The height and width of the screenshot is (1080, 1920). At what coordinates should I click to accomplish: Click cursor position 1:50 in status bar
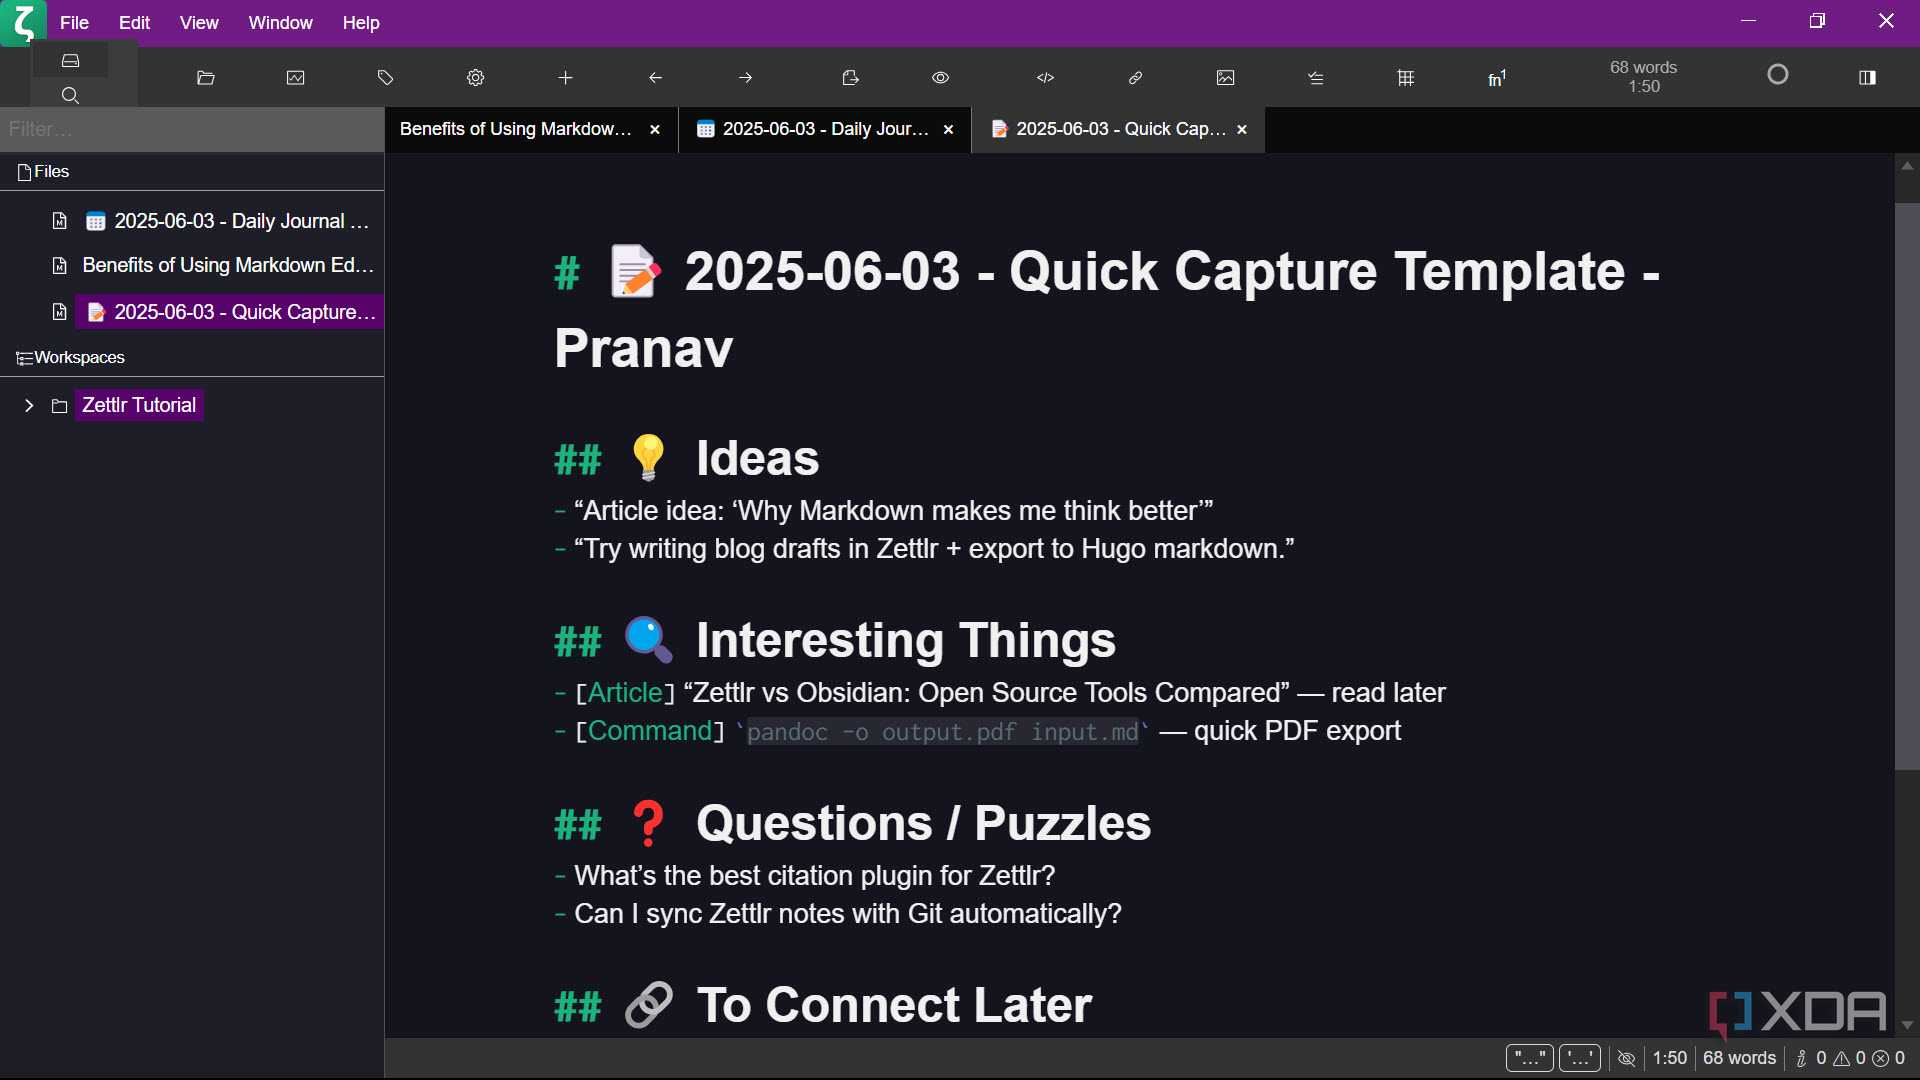pos(1670,1058)
